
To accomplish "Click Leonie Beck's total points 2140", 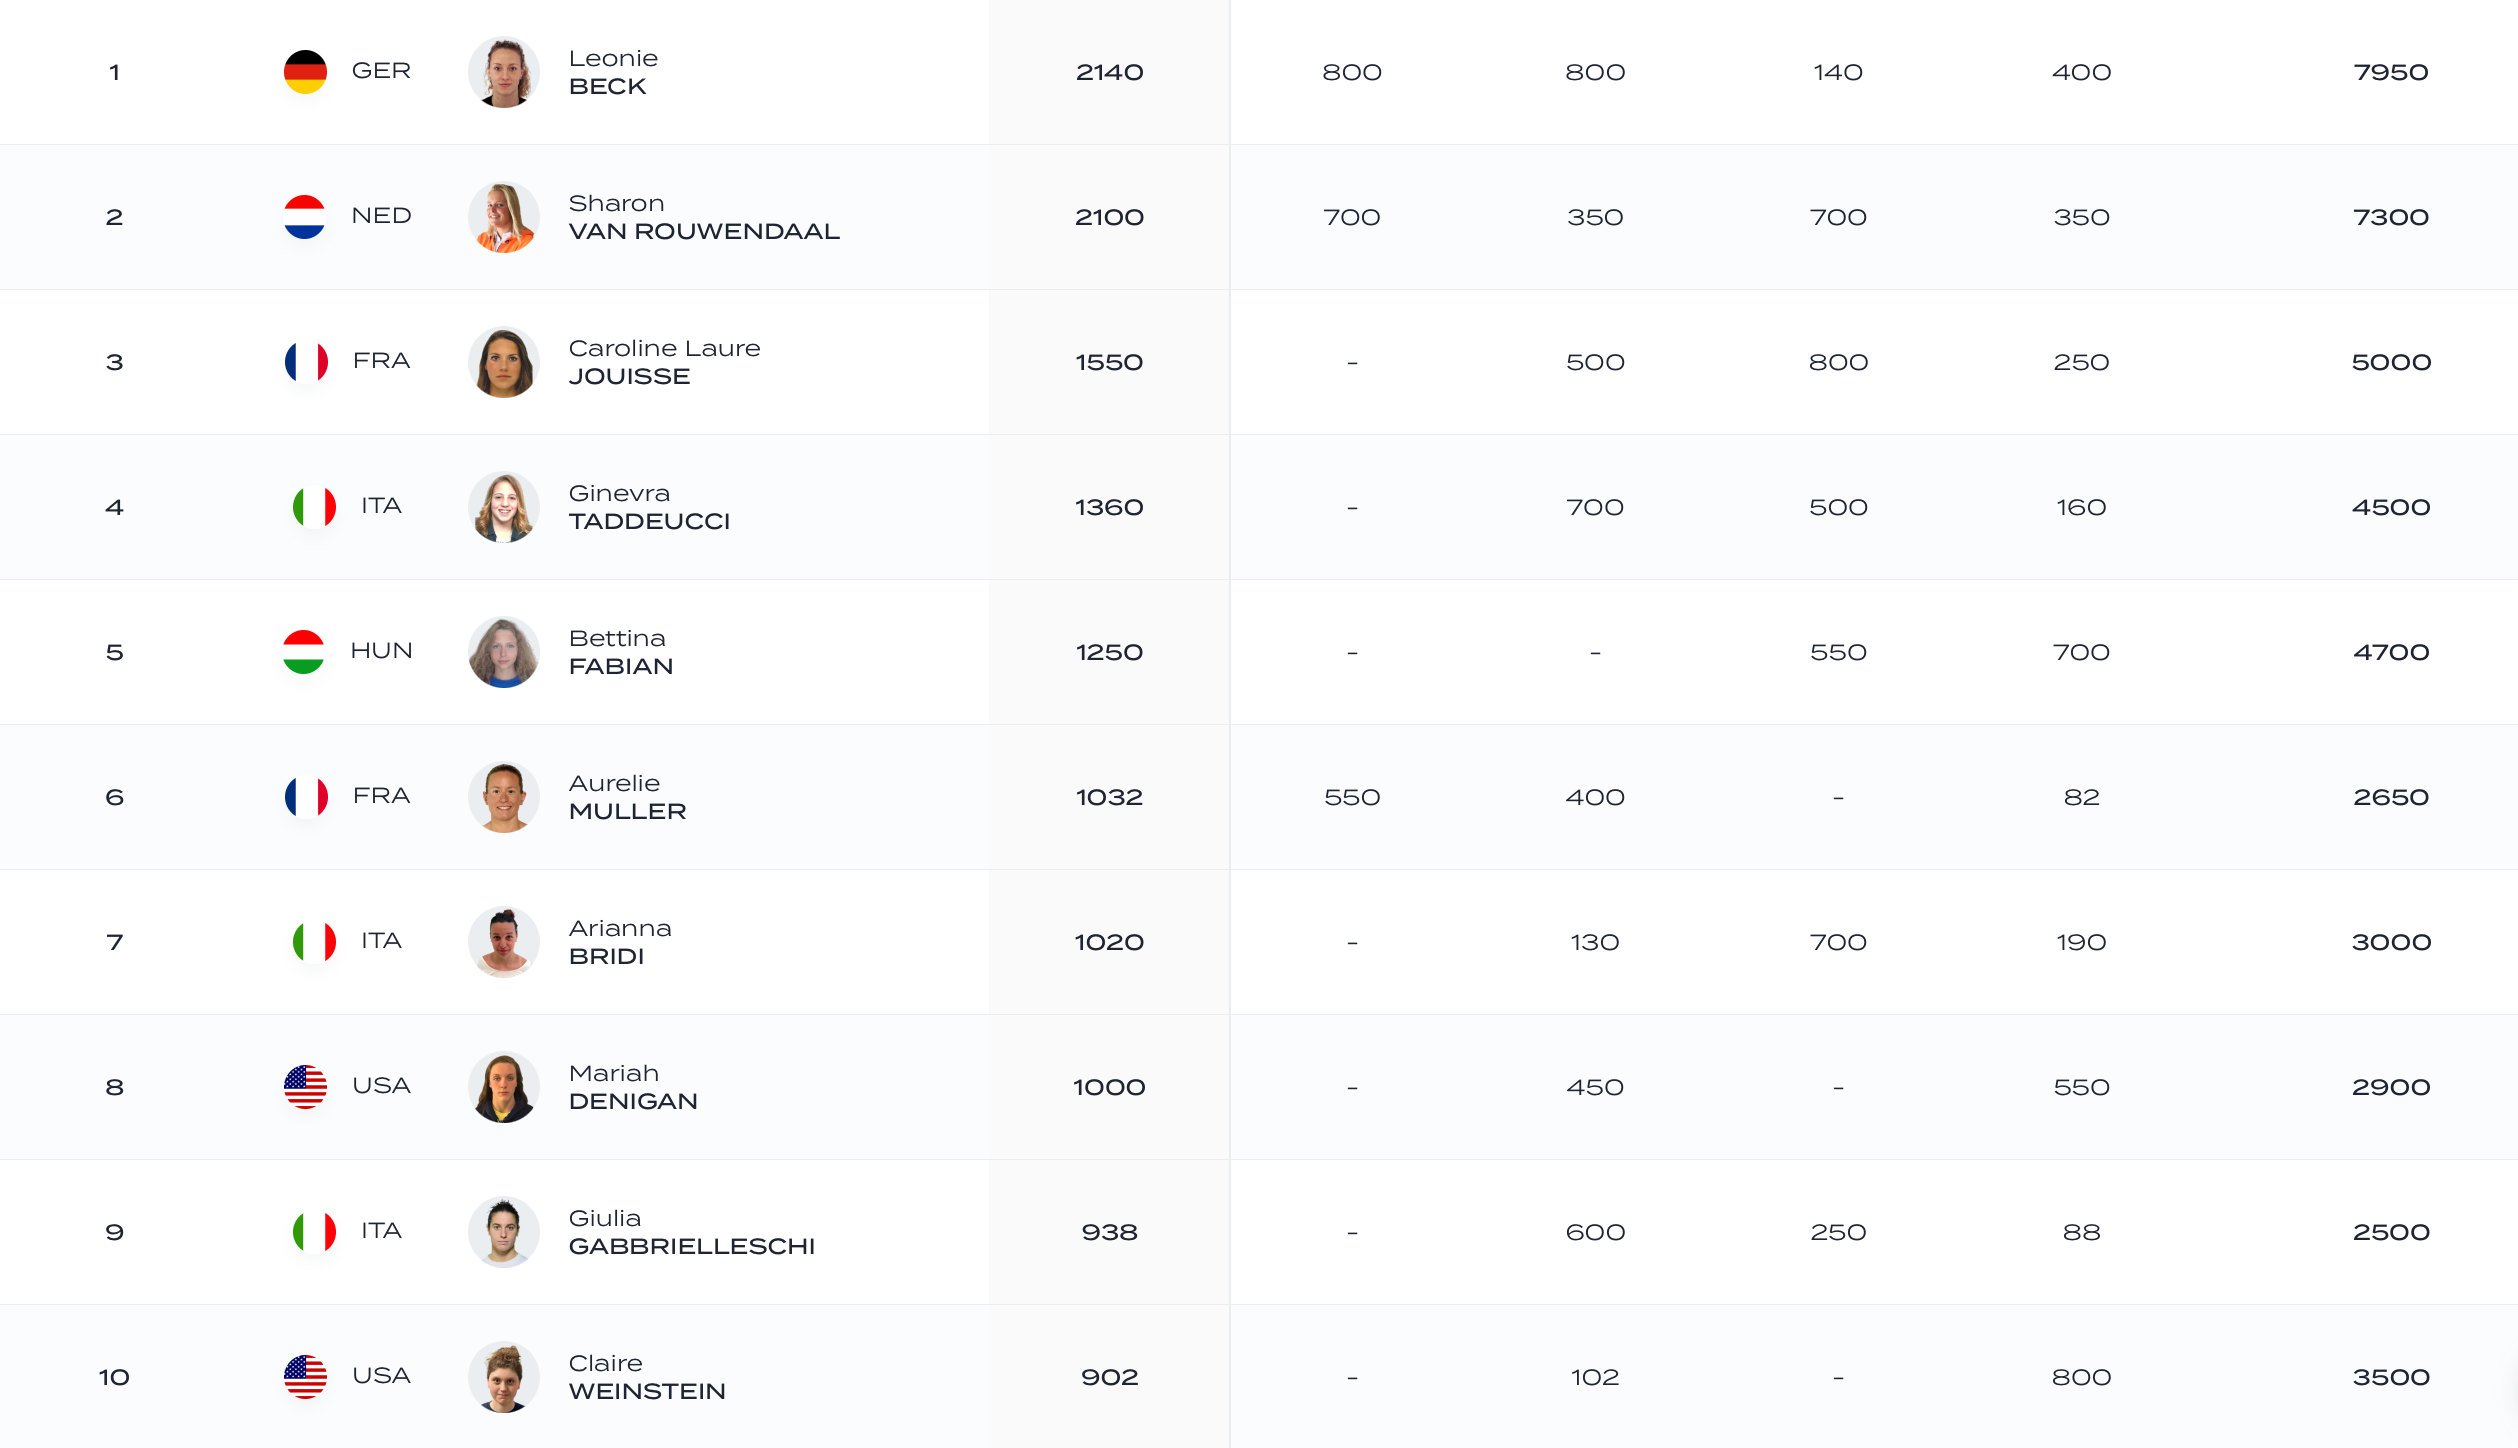I will 1109,72.
